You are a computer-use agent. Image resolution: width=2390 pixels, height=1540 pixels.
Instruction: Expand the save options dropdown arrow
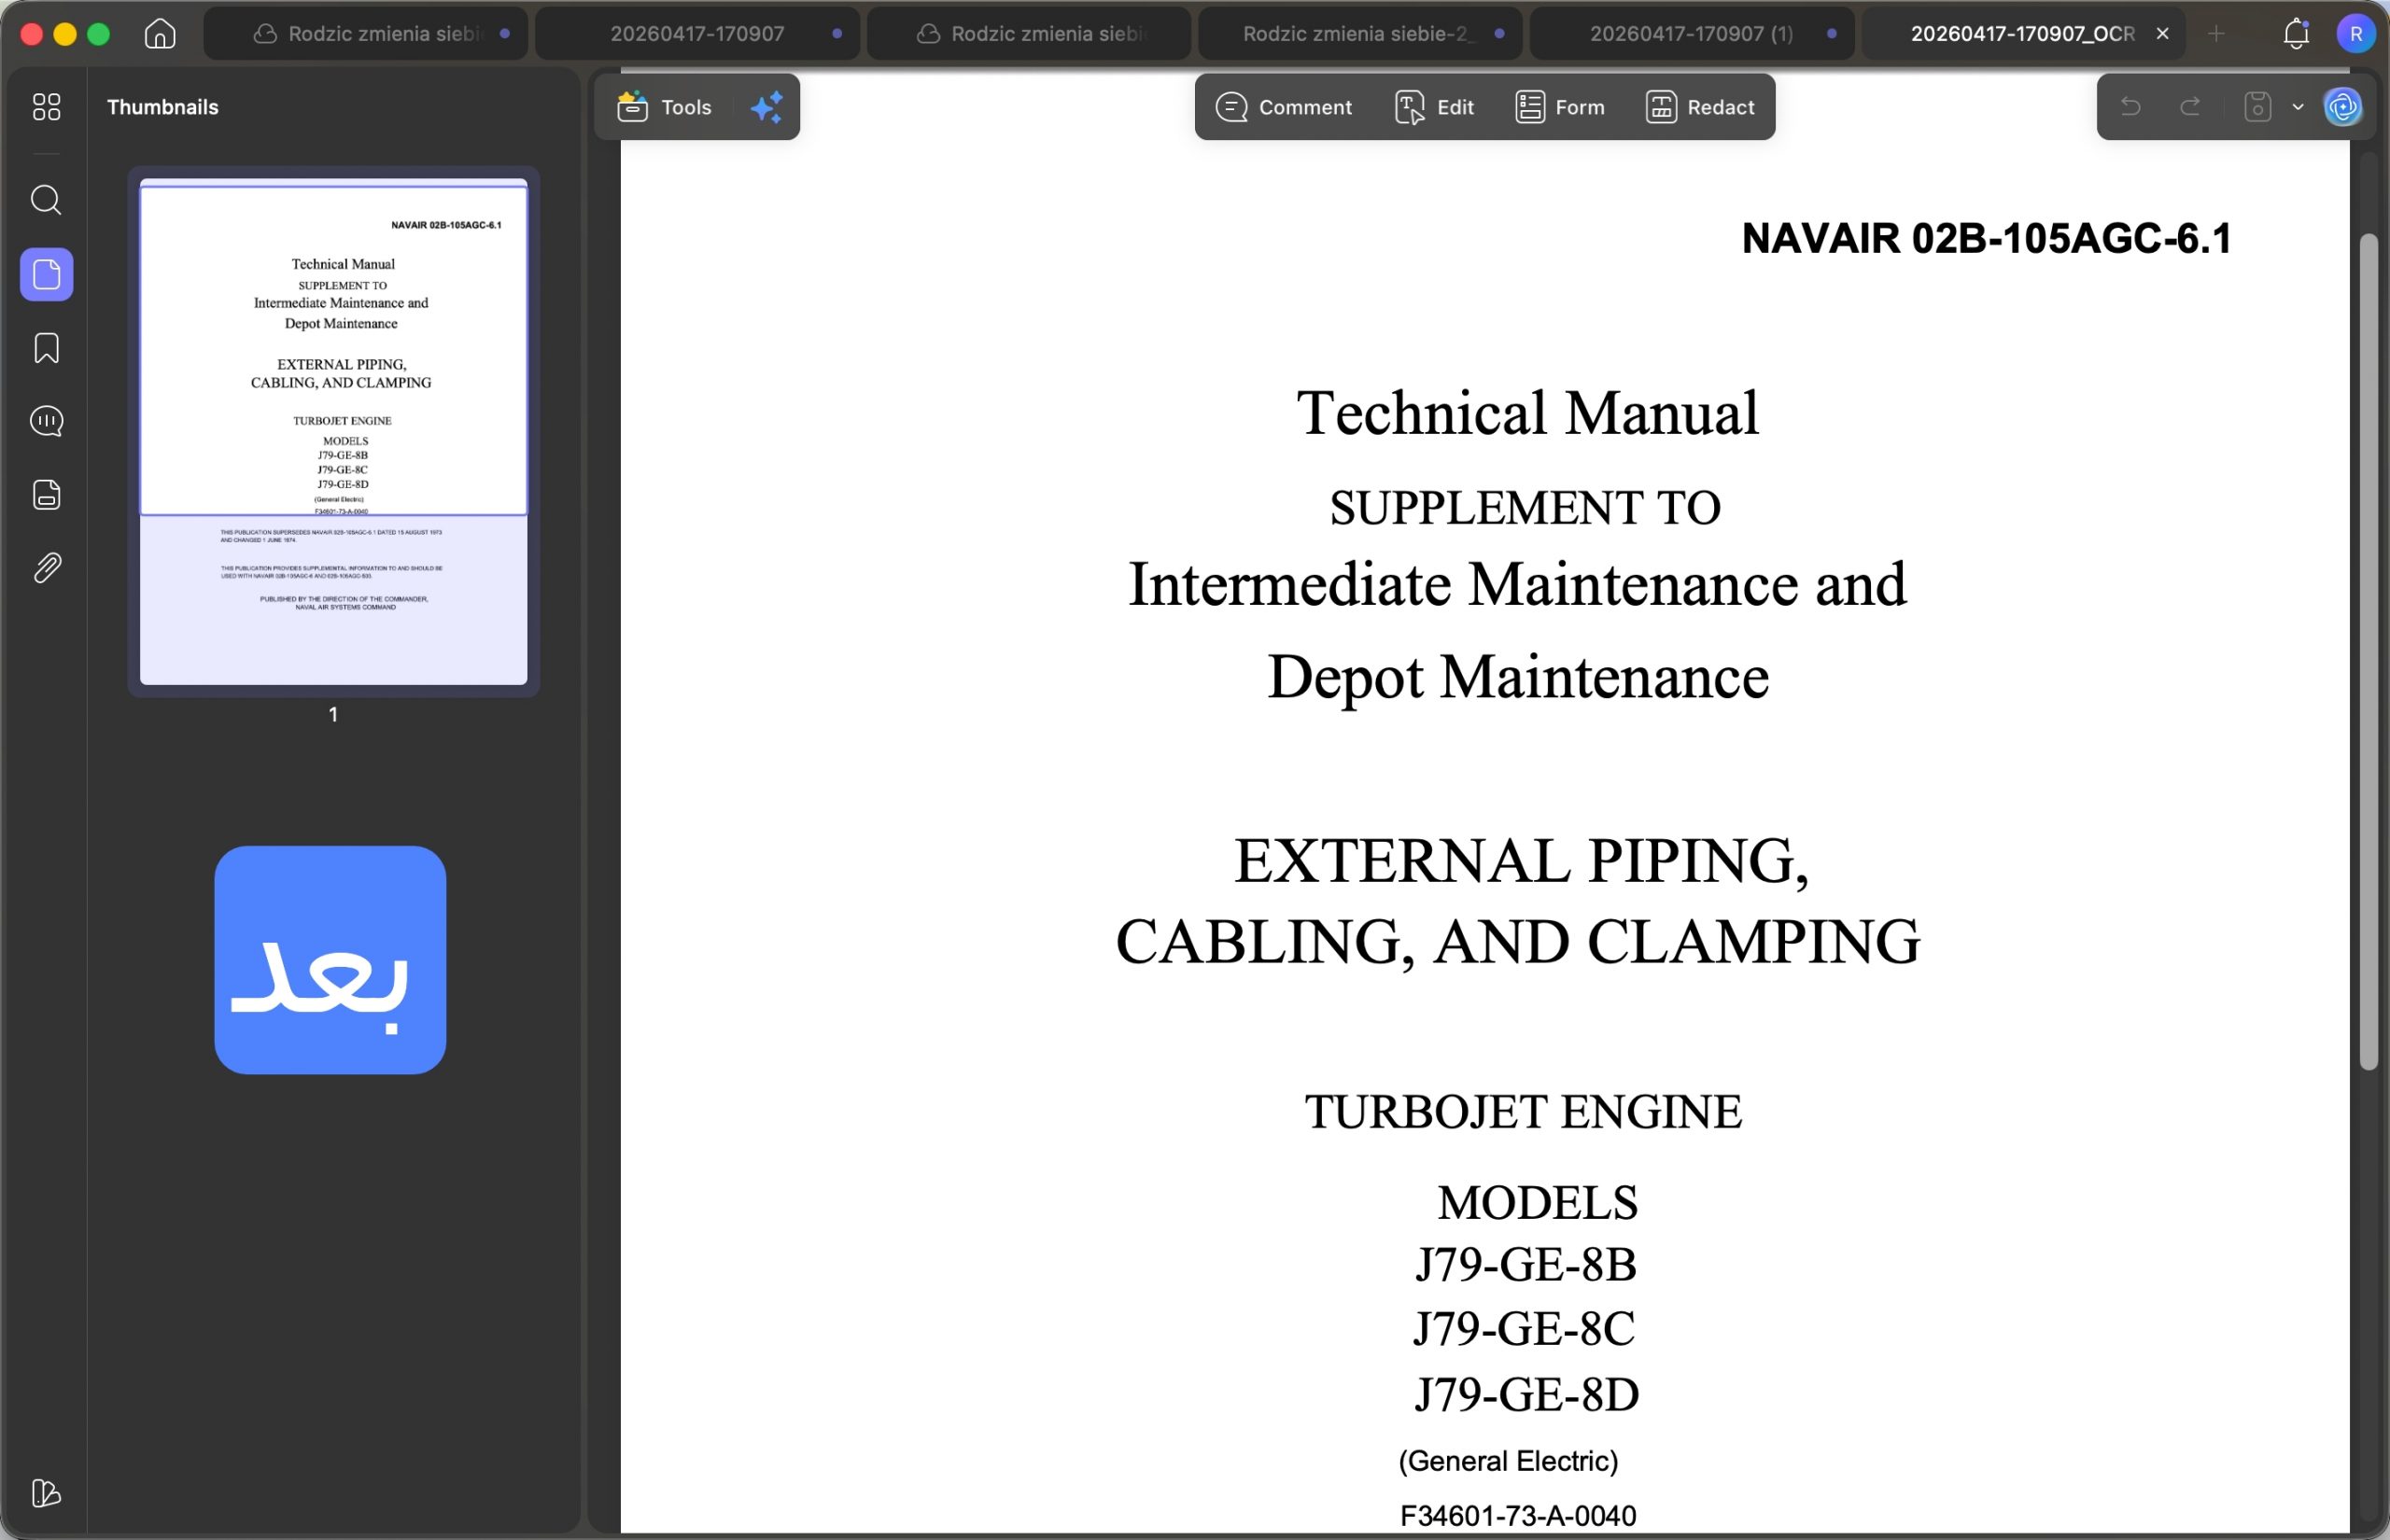[2298, 107]
